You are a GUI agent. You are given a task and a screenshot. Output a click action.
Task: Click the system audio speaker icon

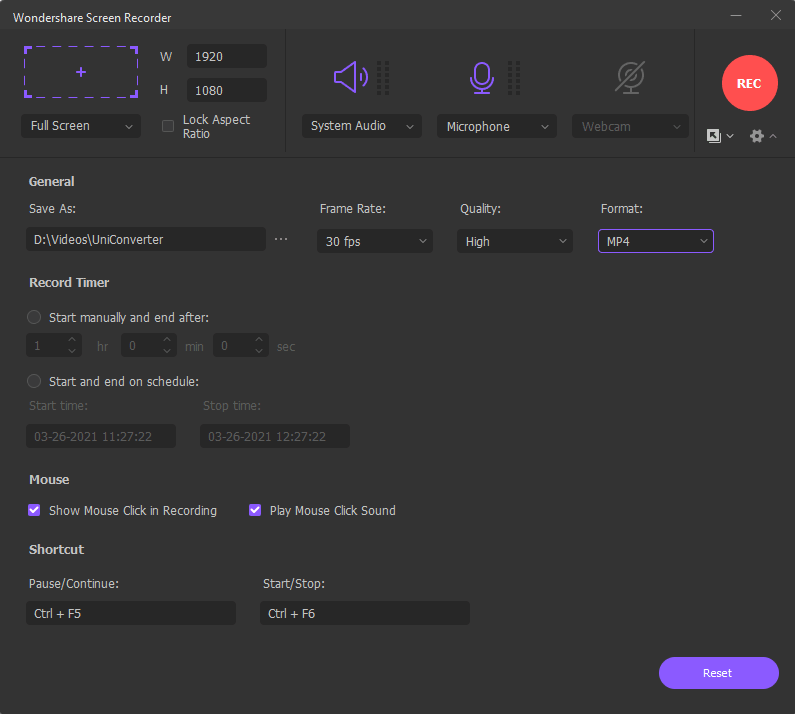click(x=351, y=77)
